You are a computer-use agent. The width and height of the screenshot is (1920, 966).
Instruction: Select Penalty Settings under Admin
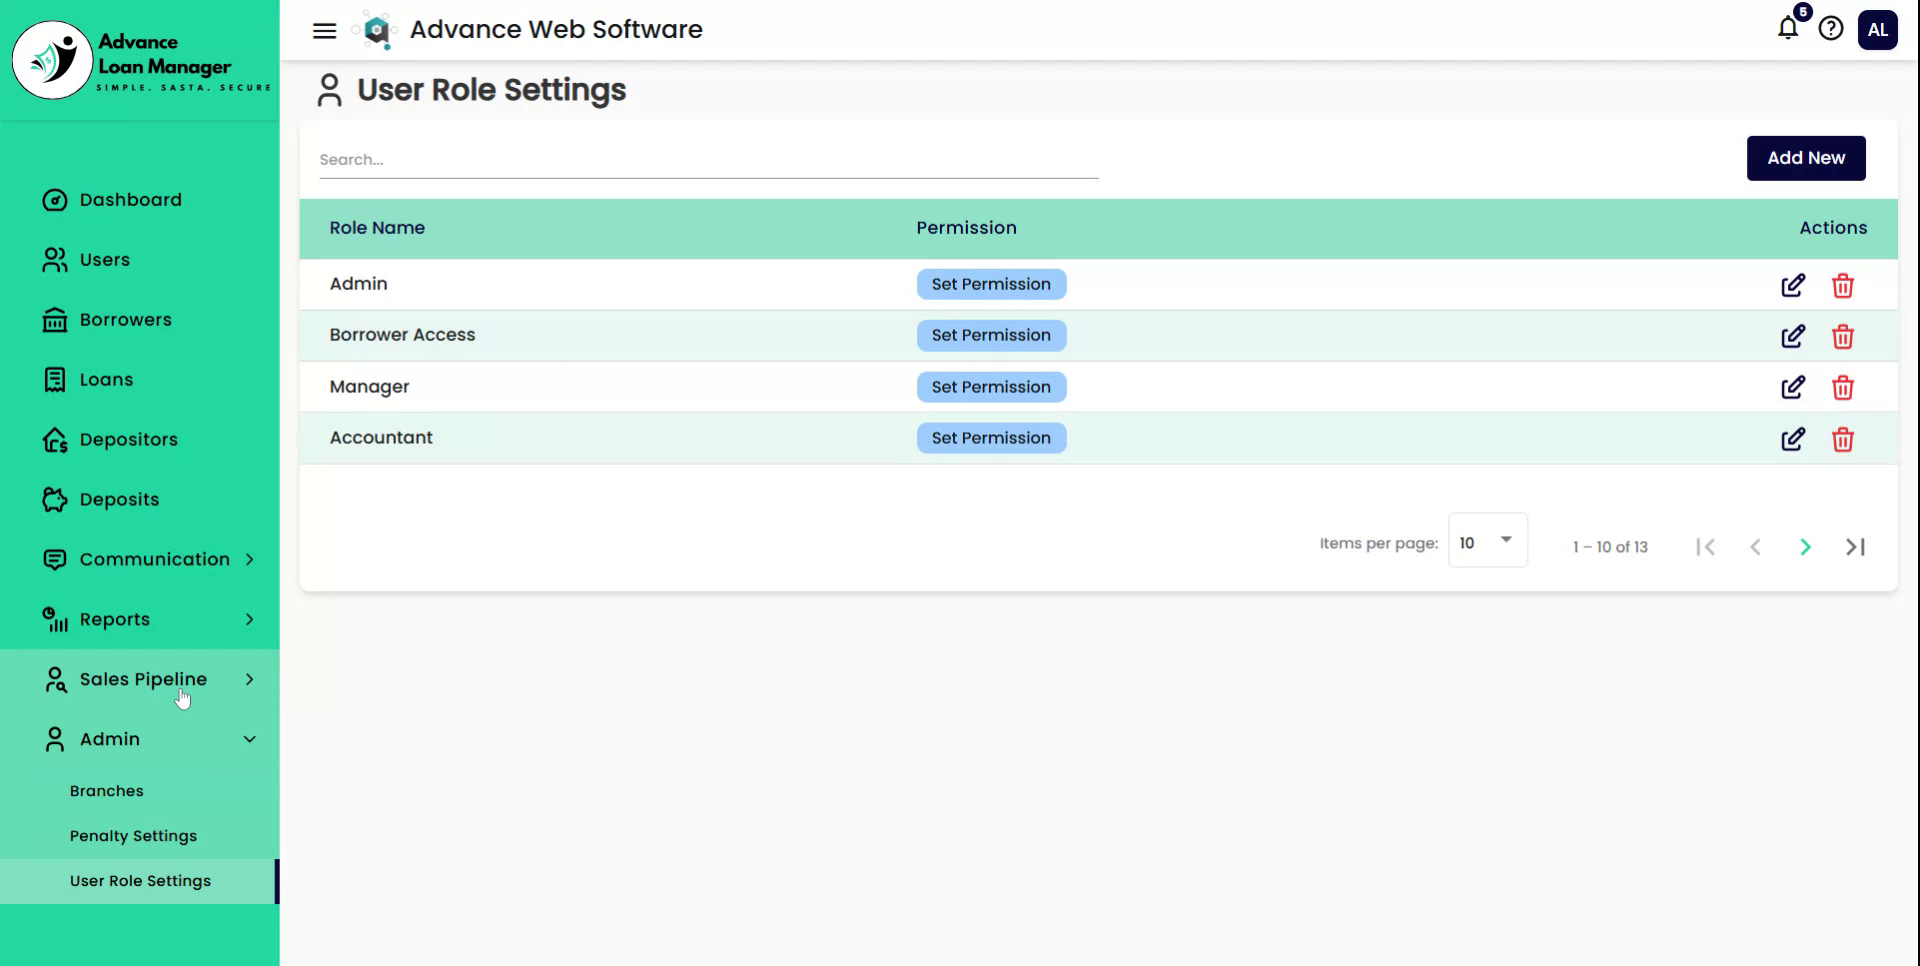coord(133,836)
